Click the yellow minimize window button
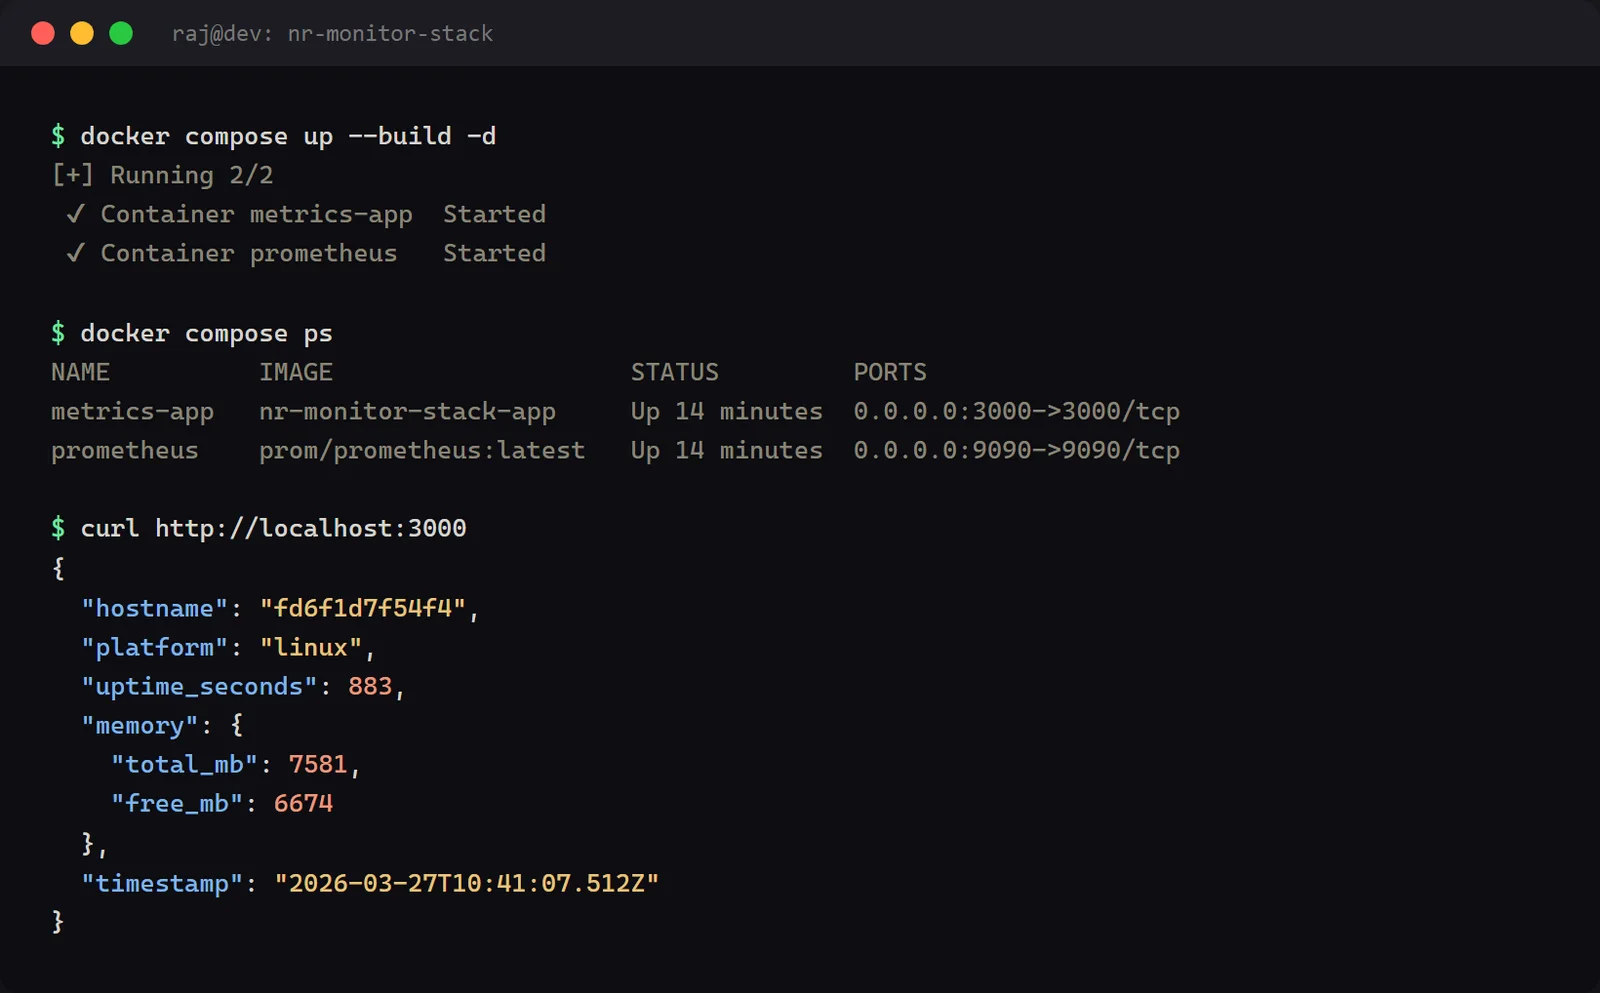The width and height of the screenshot is (1600, 993). click(x=82, y=33)
